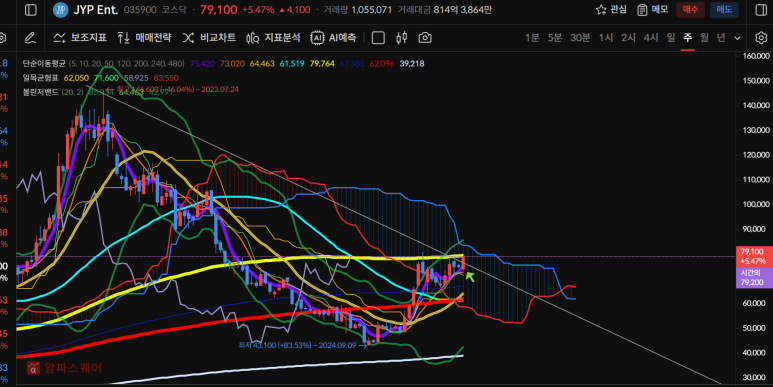Image resolution: width=773 pixels, height=387 pixels.
Task: Switch to the 월 monthly timeframe
Action: pyautogui.click(x=704, y=38)
